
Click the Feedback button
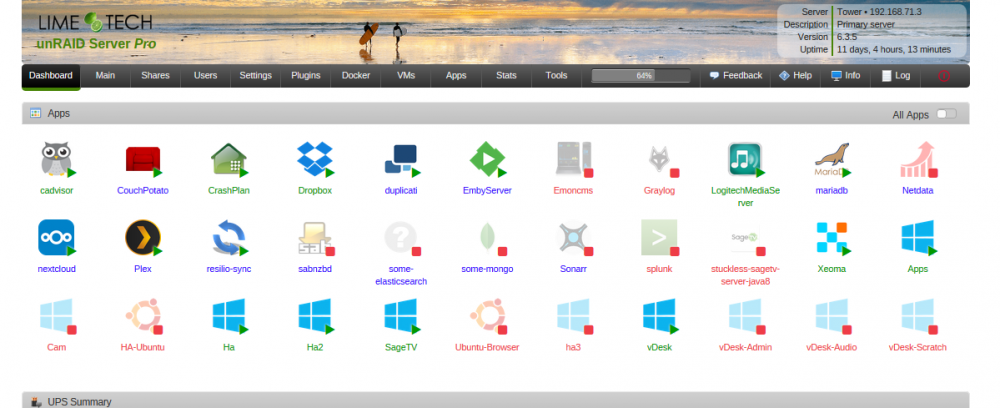click(736, 75)
